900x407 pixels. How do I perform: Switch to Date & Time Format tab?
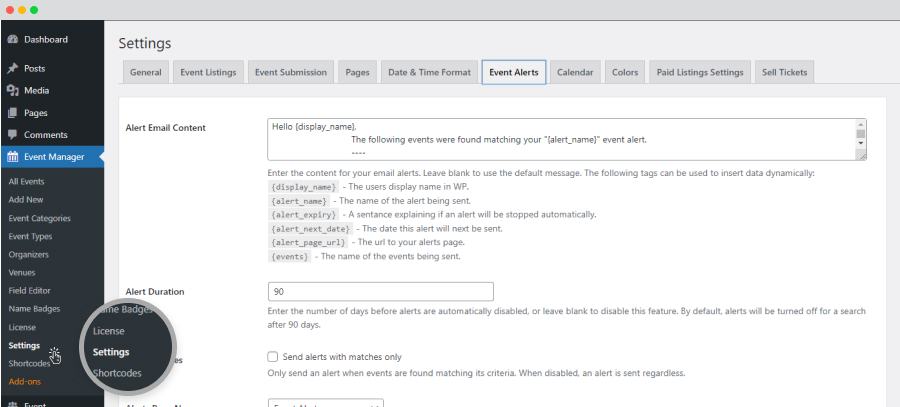coord(429,72)
